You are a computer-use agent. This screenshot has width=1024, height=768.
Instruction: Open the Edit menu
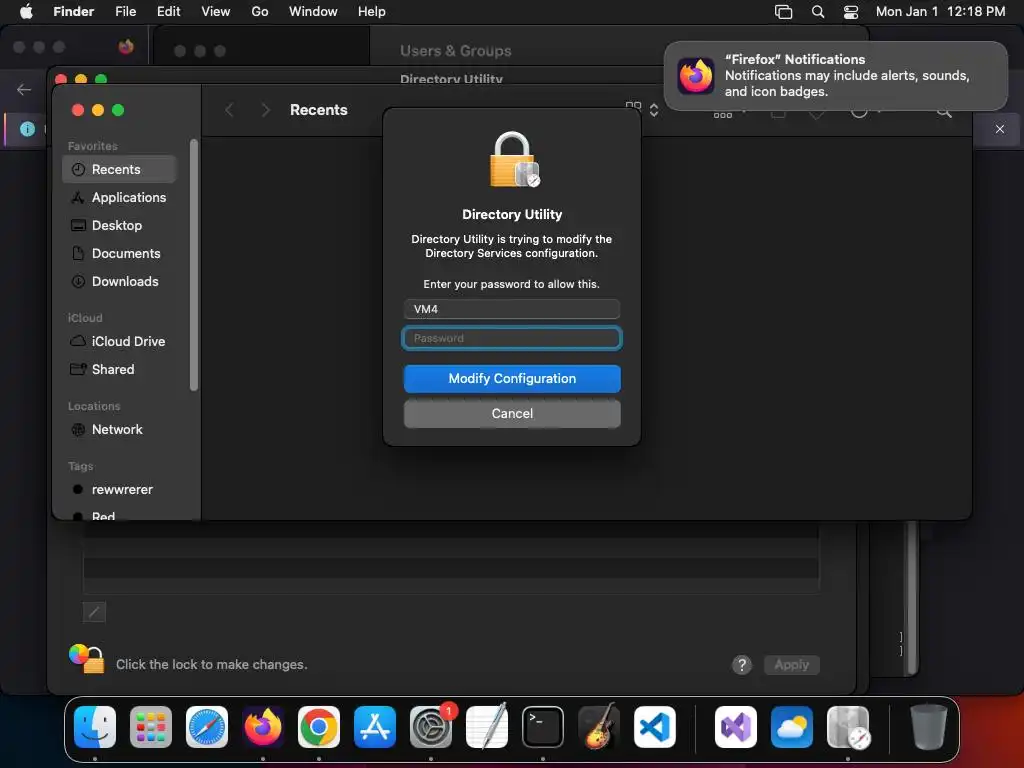click(168, 12)
